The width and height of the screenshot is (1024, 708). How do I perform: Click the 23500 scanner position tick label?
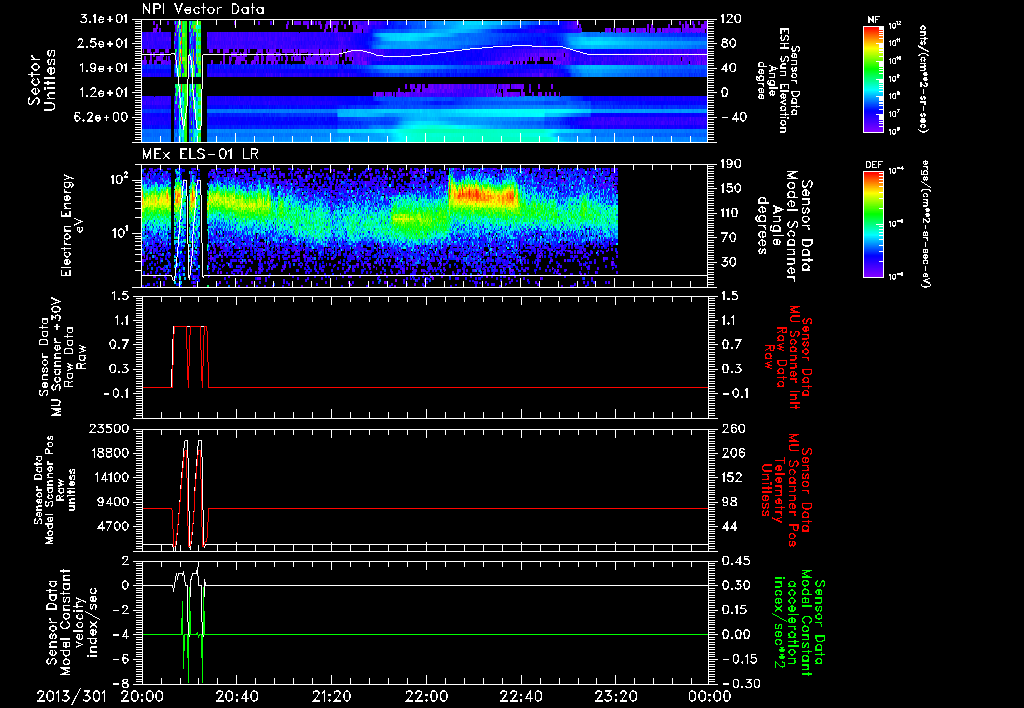coord(108,428)
